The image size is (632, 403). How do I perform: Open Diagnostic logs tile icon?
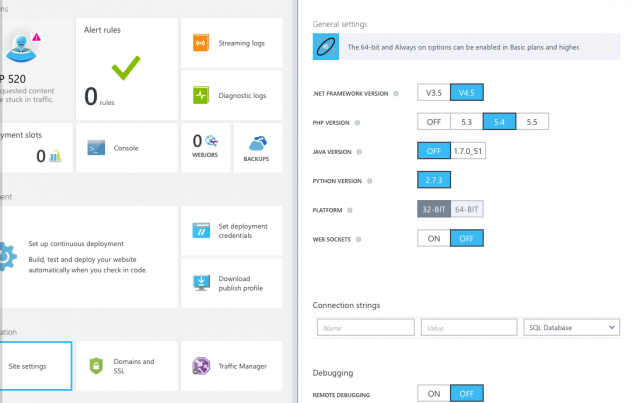click(x=201, y=96)
